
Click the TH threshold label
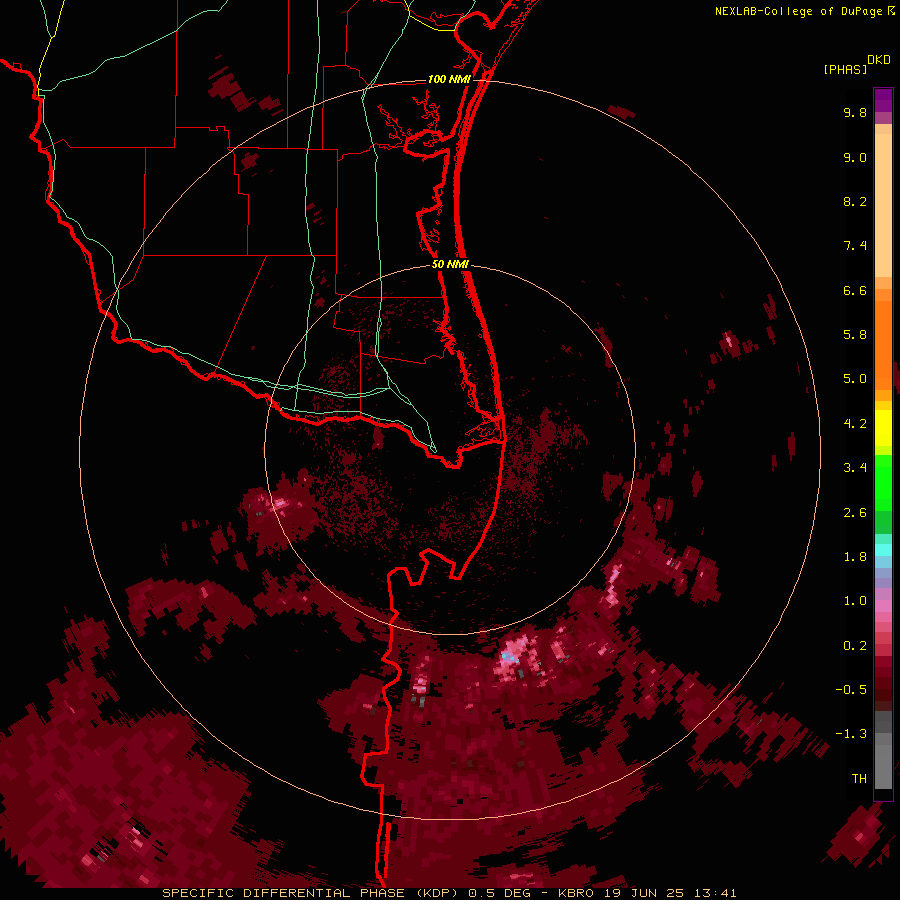click(x=859, y=779)
